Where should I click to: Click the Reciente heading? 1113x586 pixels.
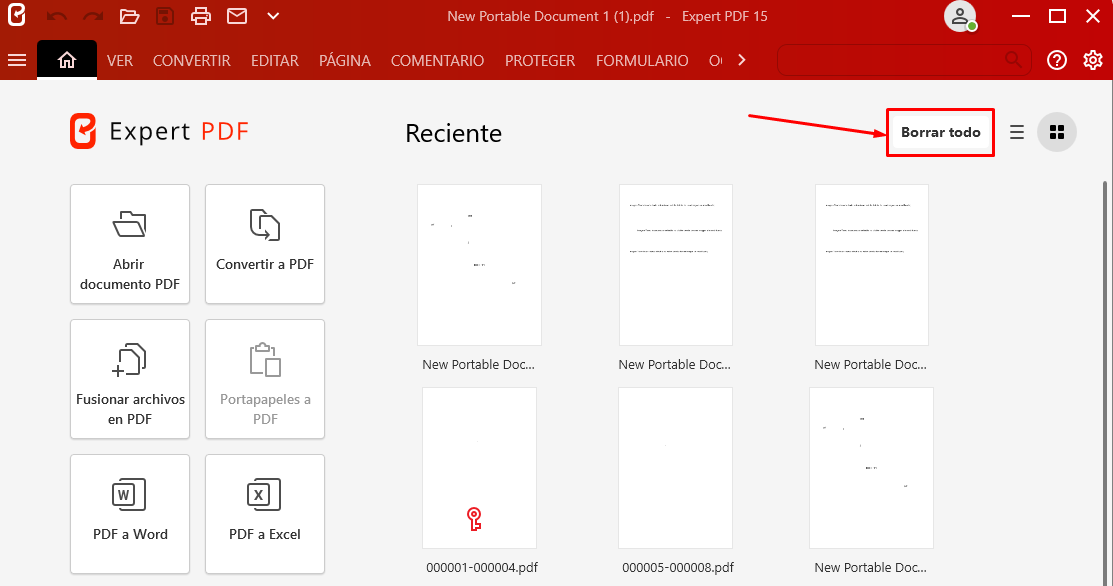click(454, 133)
